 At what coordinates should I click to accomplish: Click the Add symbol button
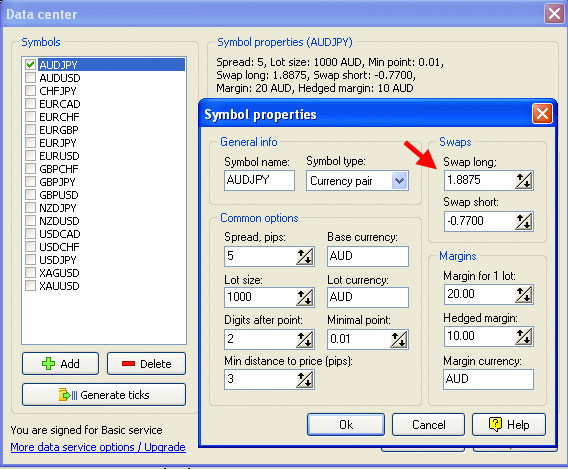[x=60, y=363]
